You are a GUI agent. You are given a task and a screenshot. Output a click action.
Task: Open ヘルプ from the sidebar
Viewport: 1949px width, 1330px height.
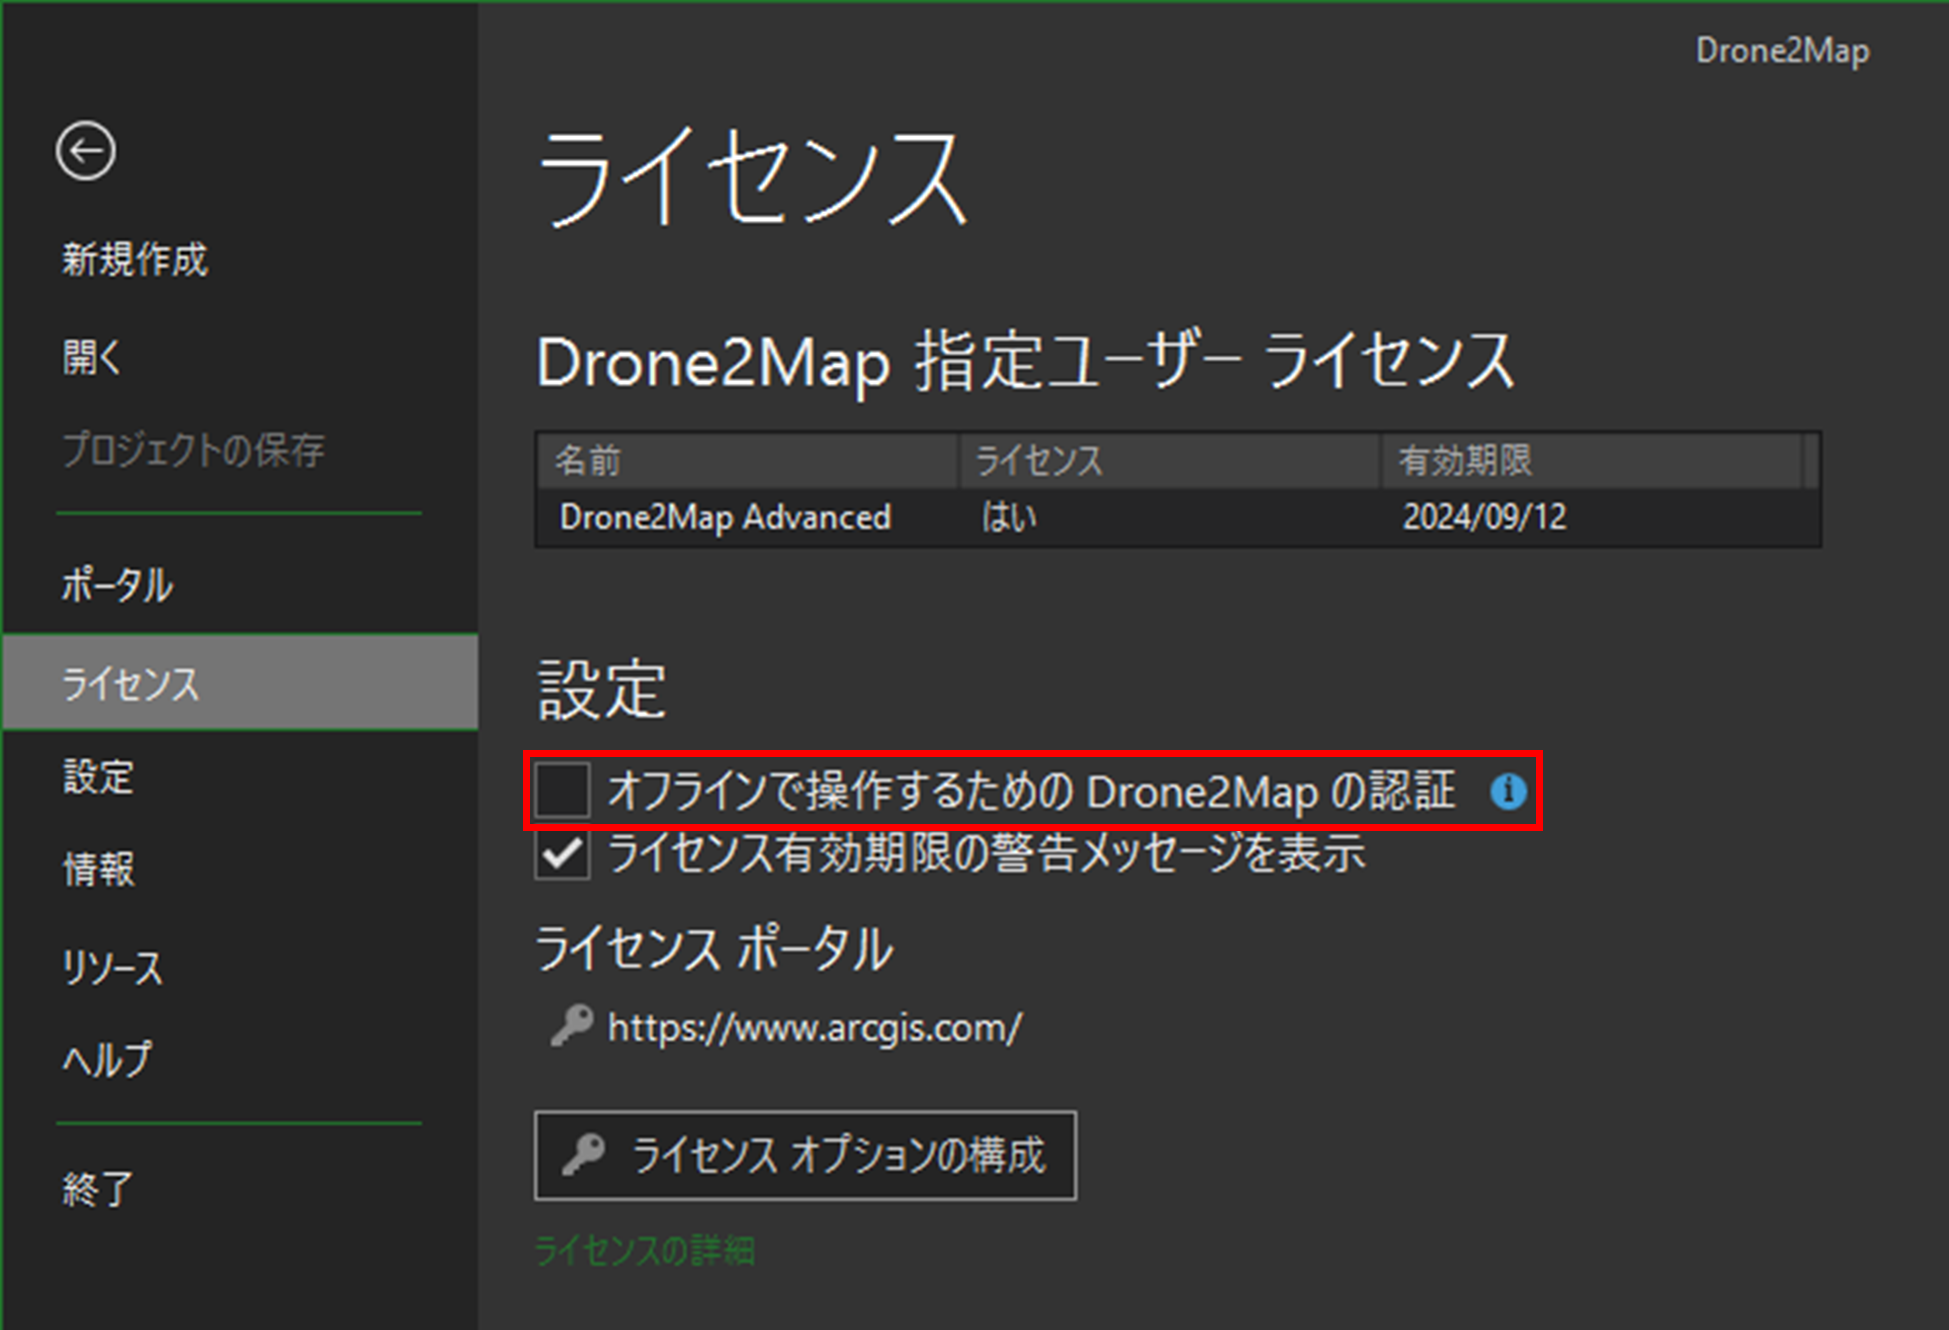[107, 1058]
